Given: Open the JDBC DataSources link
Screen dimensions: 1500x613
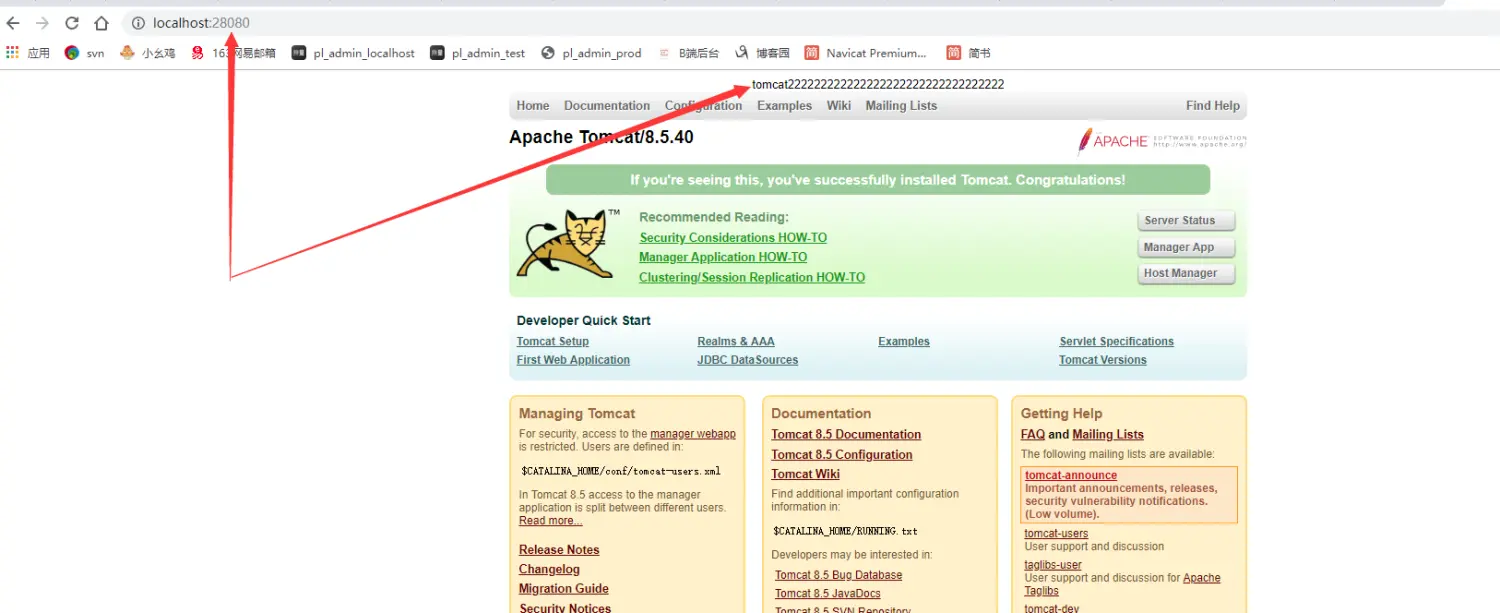Looking at the screenshot, I should (748, 360).
